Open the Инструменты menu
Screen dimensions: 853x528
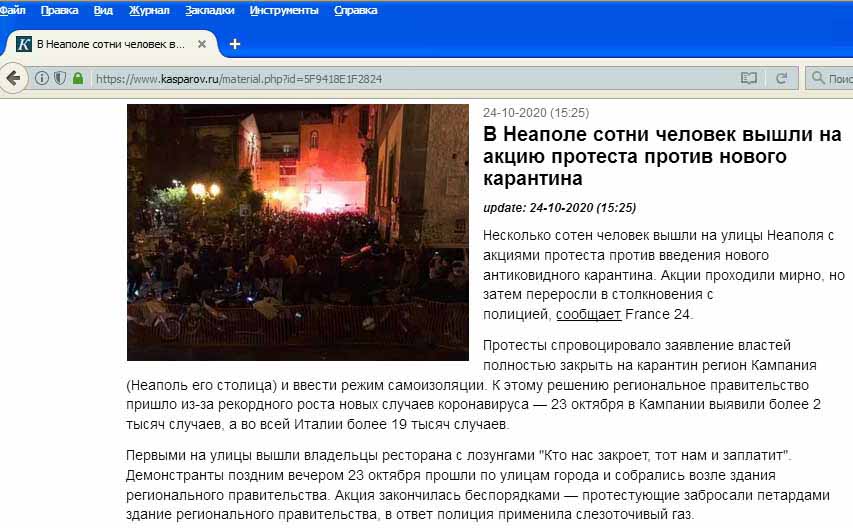point(283,10)
